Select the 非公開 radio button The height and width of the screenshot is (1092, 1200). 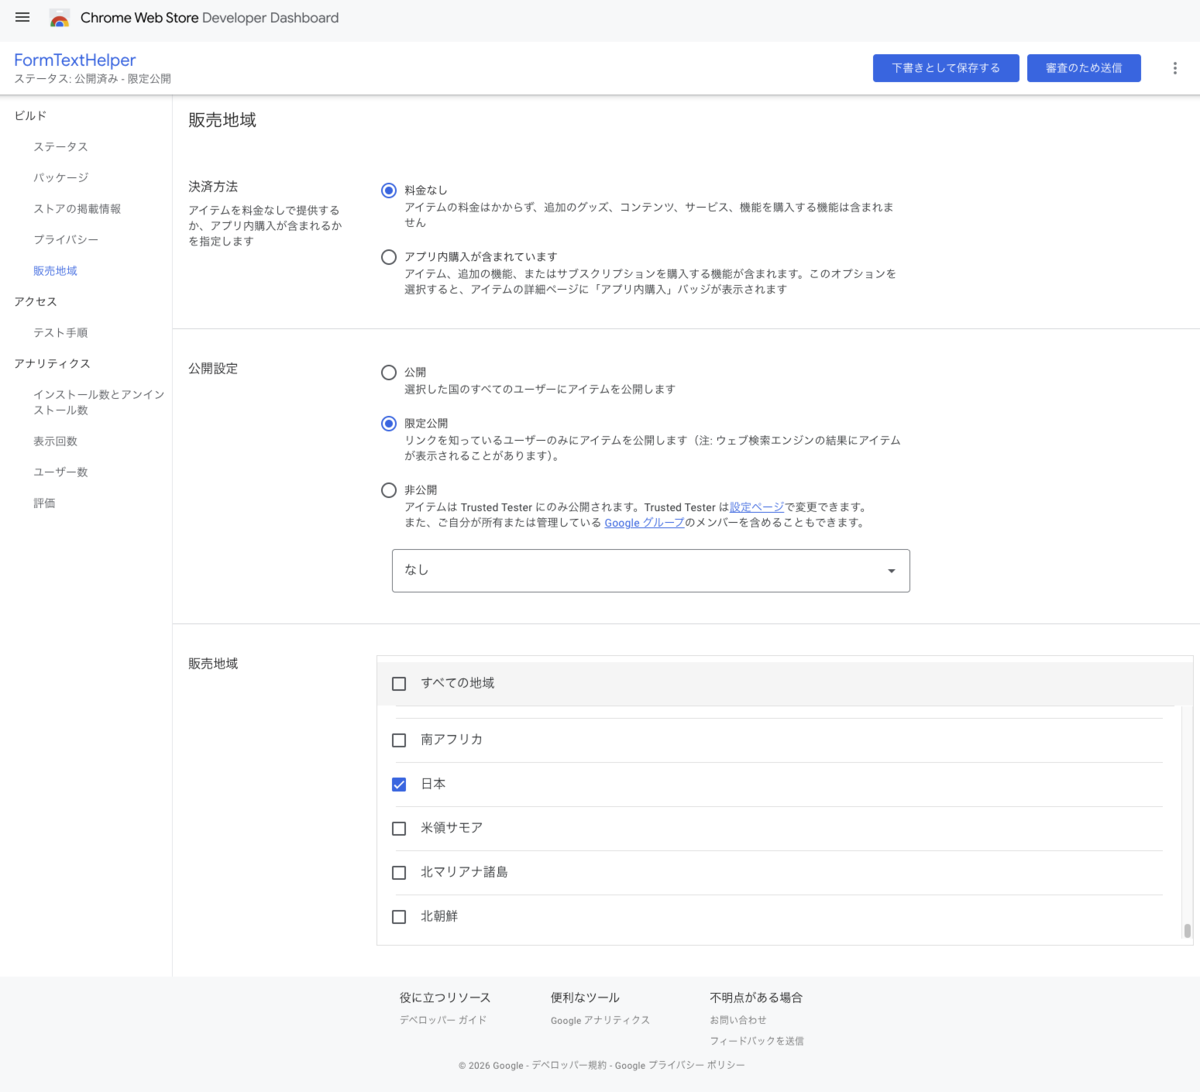pyautogui.click(x=389, y=490)
